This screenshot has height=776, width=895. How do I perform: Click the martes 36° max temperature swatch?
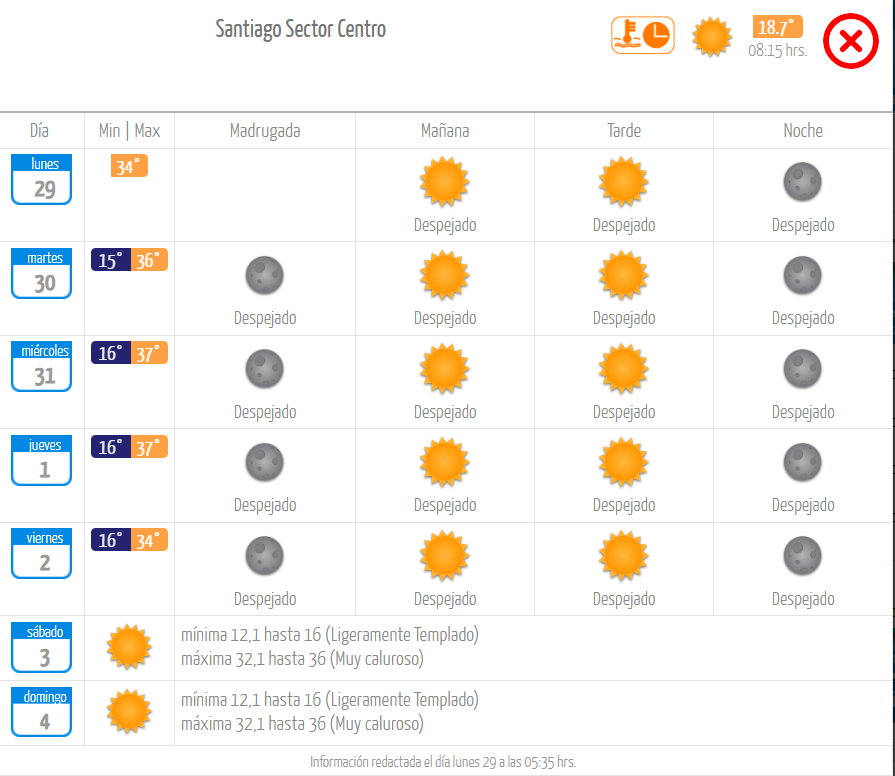tap(149, 260)
